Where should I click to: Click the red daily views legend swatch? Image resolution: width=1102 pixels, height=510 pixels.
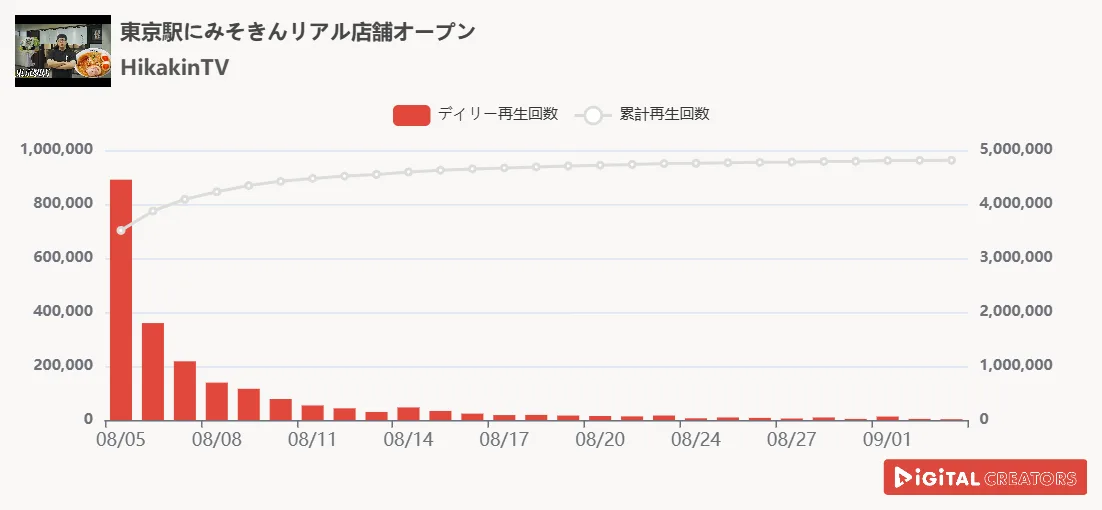pos(411,115)
